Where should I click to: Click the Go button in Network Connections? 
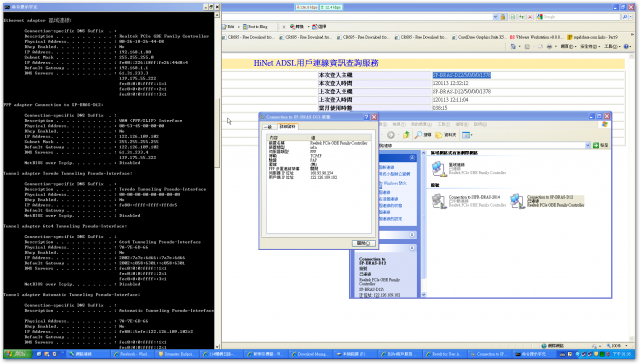click(x=600, y=145)
